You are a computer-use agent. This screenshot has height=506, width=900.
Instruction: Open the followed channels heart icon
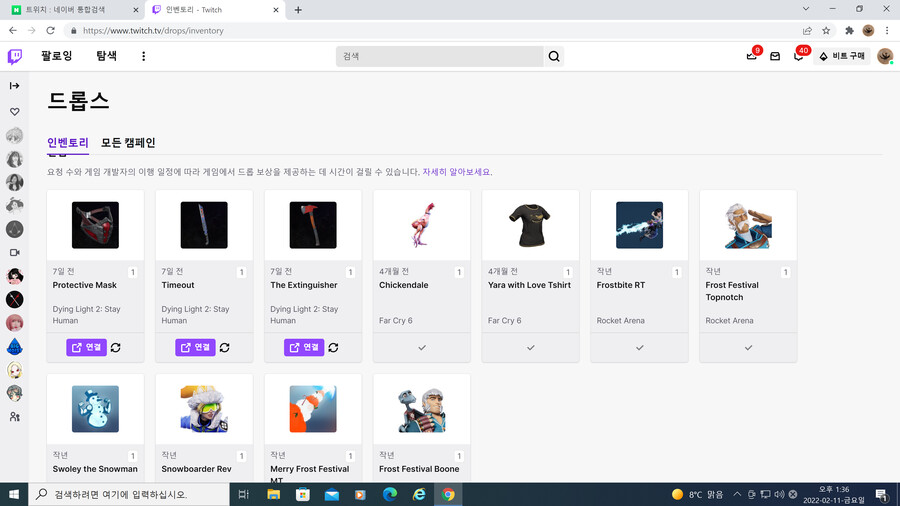15,112
